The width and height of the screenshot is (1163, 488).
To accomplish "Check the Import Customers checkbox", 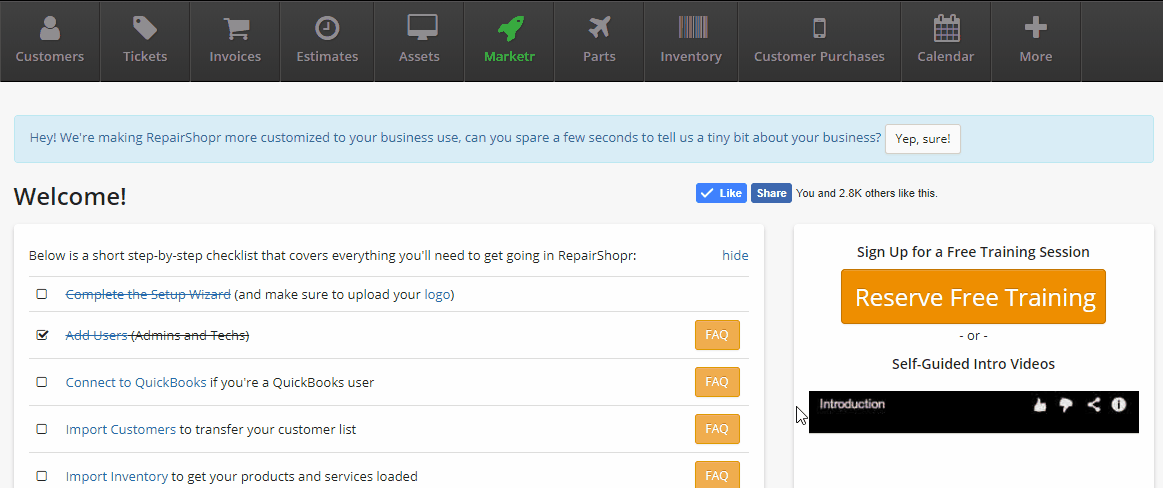I will point(42,429).
